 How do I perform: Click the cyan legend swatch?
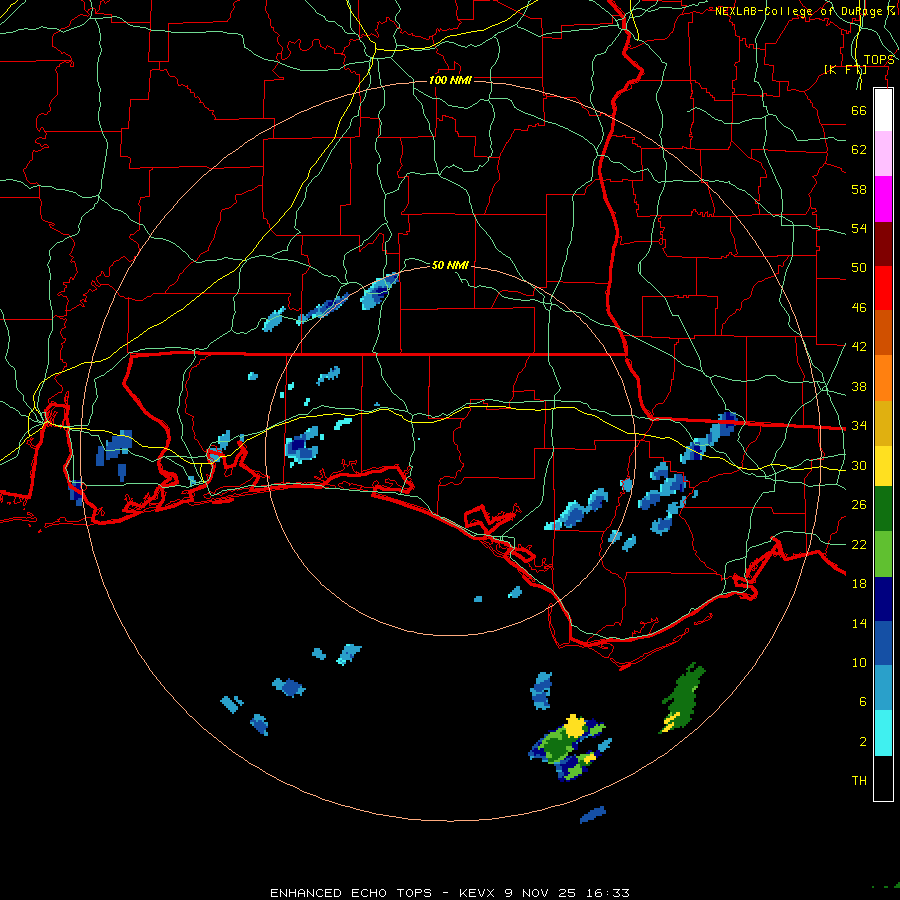[883, 733]
